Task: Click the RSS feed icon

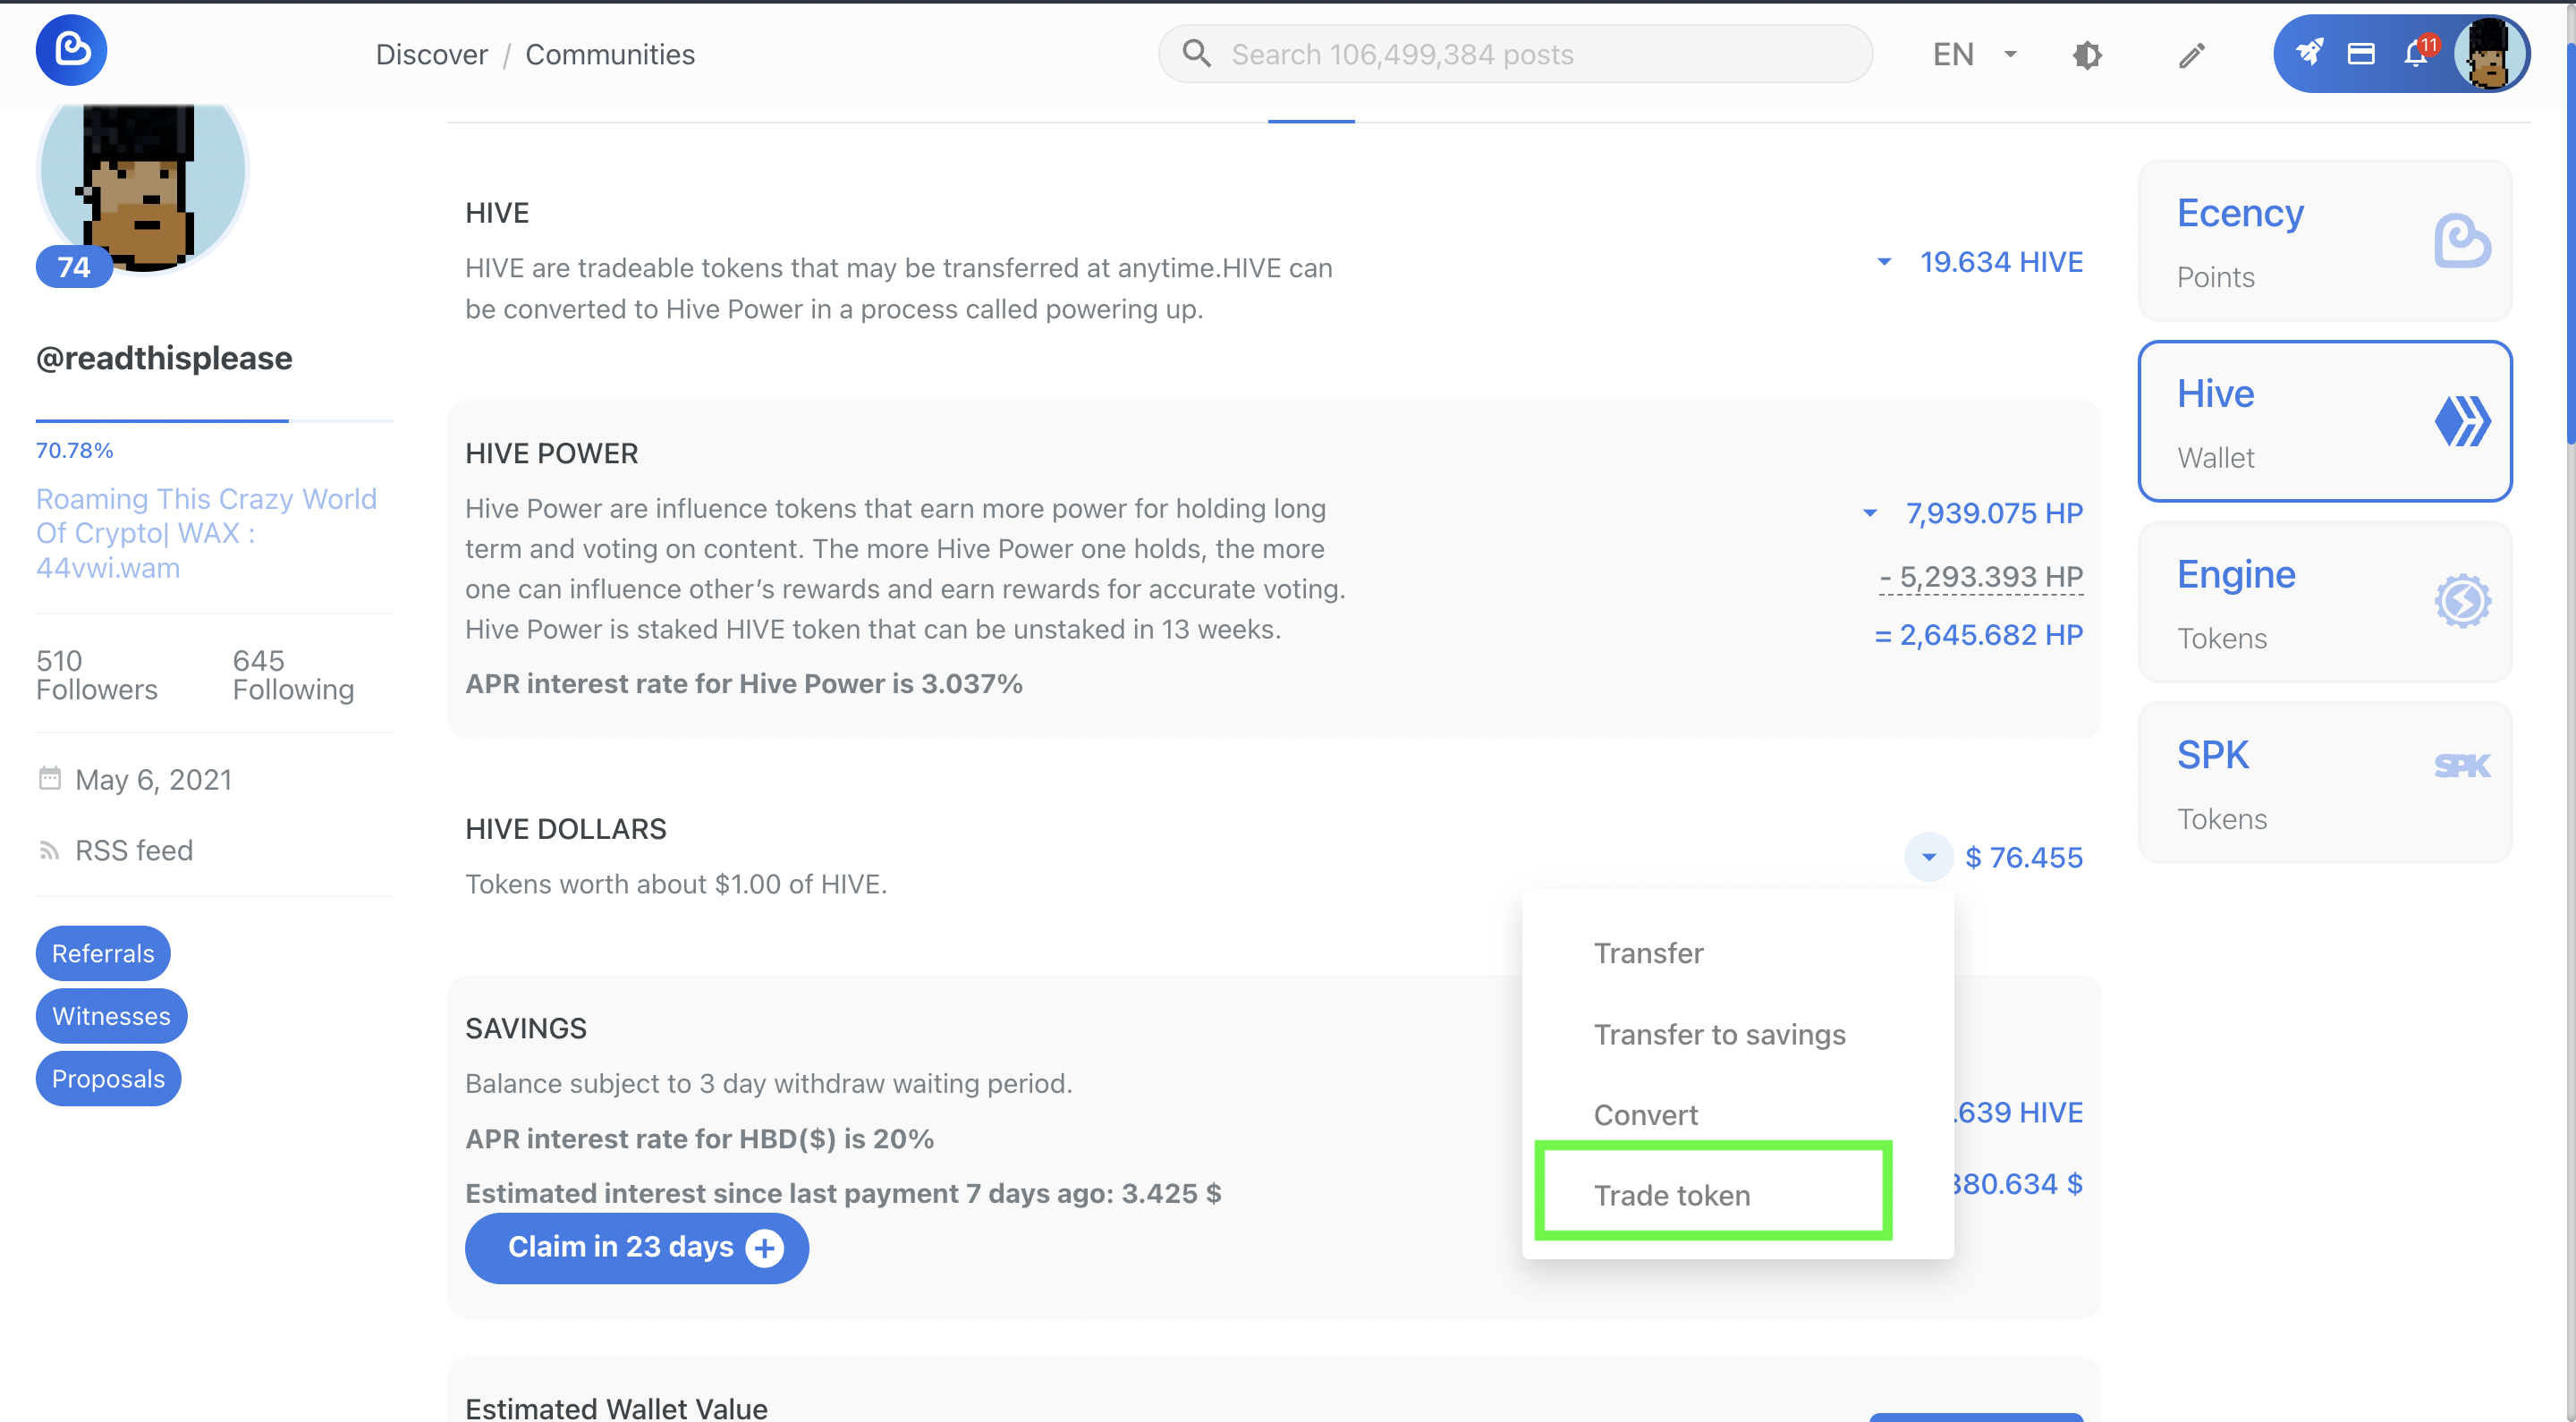Action: pyautogui.click(x=48, y=851)
